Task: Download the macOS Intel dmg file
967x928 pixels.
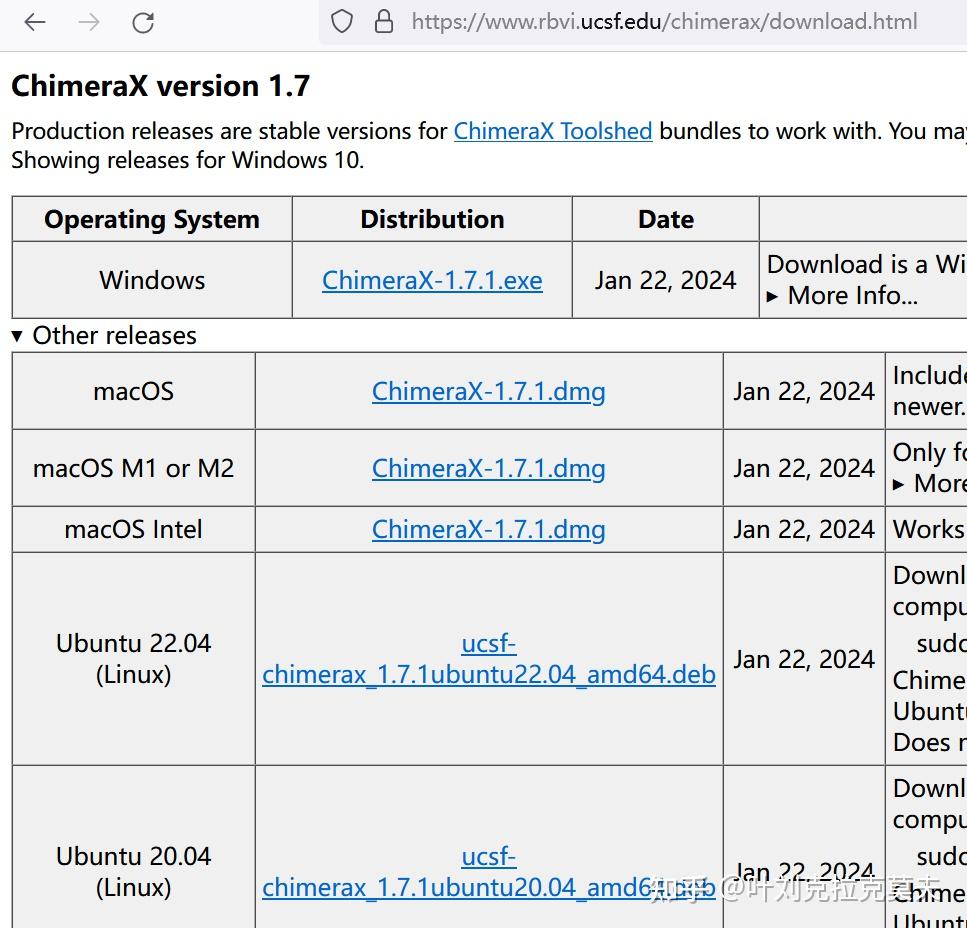Action: (x=489, y=529)
